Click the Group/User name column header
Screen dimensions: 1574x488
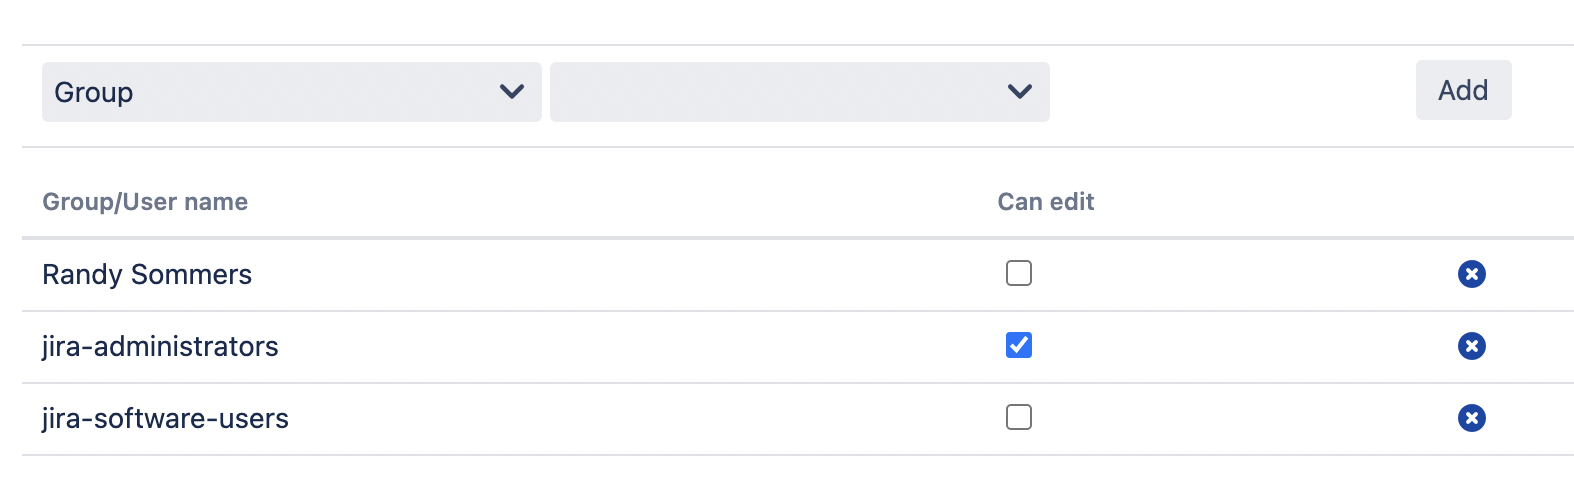click(145, 202)
